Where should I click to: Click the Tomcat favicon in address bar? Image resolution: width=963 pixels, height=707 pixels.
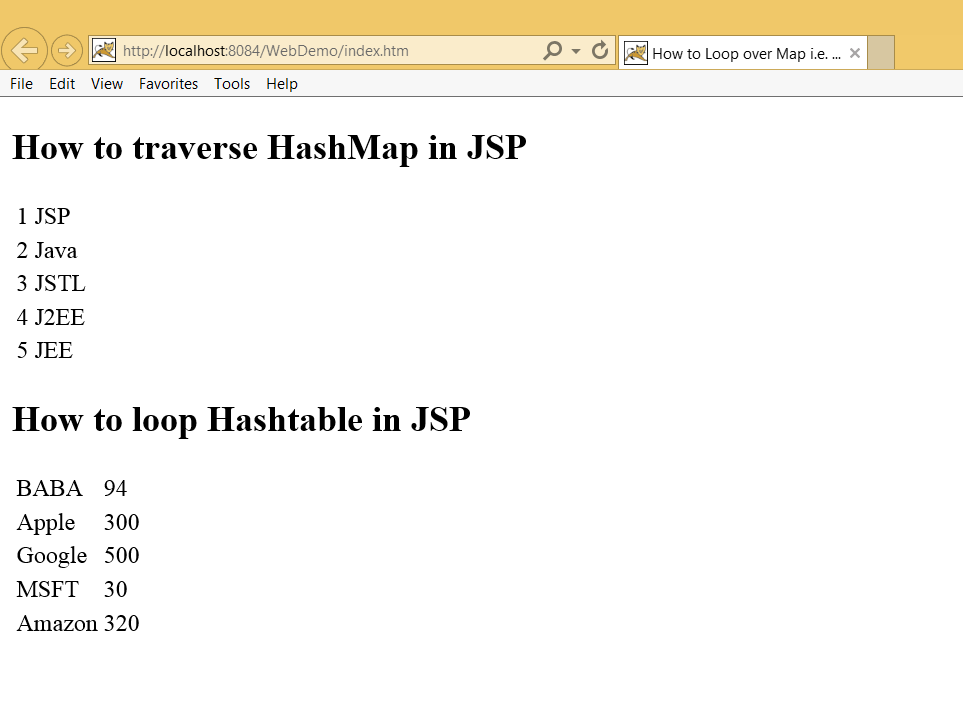(x=104, y=50)
